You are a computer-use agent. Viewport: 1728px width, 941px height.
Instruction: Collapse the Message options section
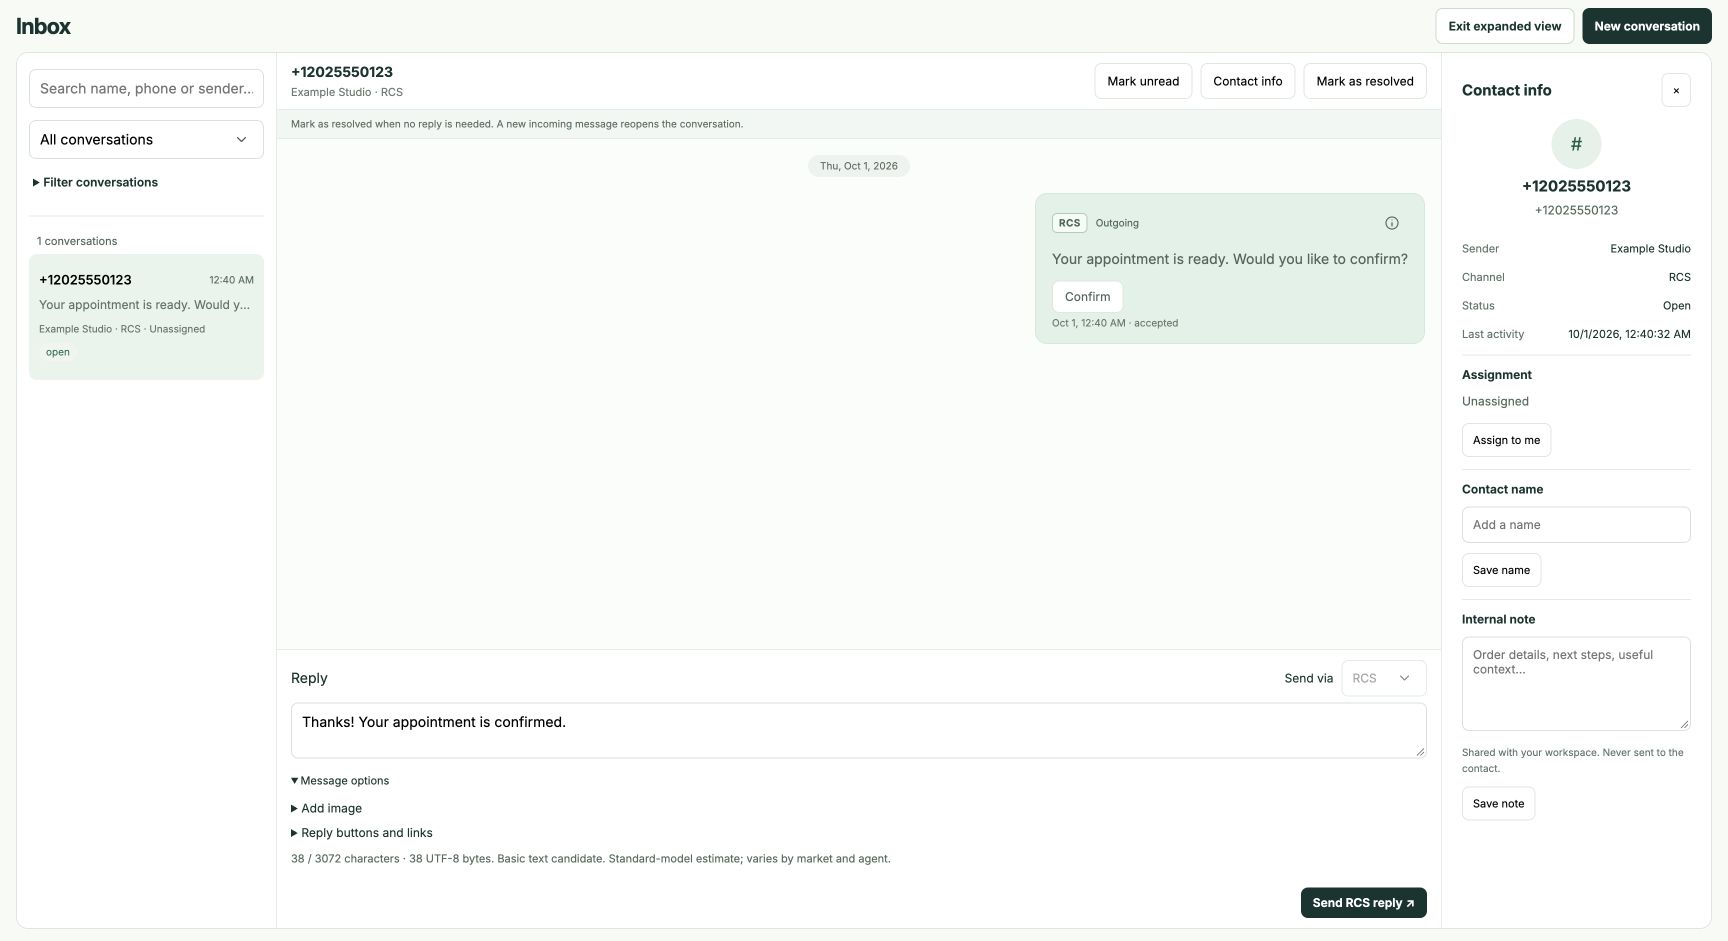coord(340,781)
